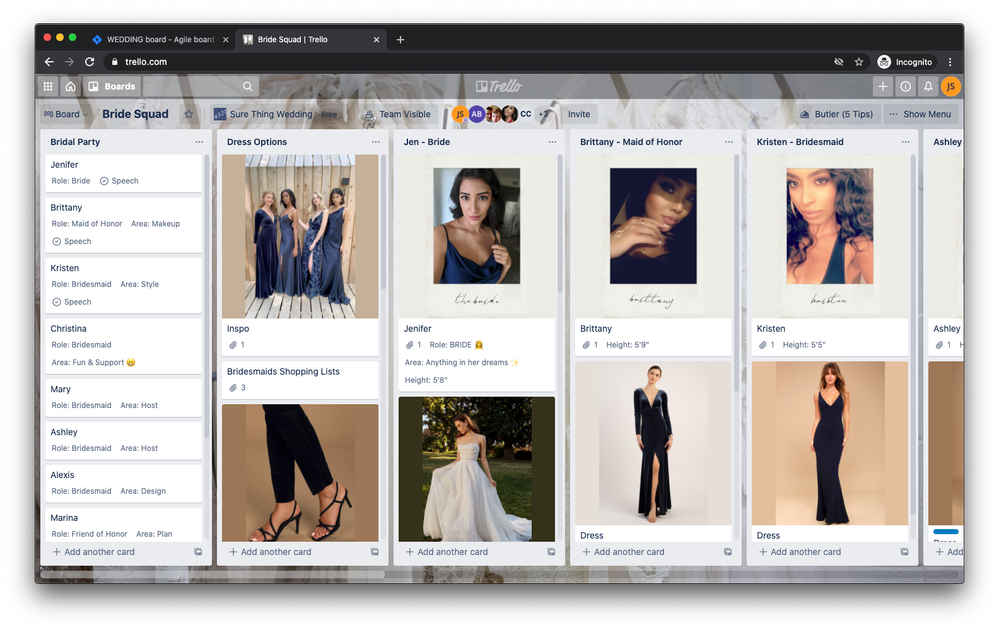Open Dress Options list actions menu
The height and width of the screenshot is (630, 999).
tap(375, 142)
